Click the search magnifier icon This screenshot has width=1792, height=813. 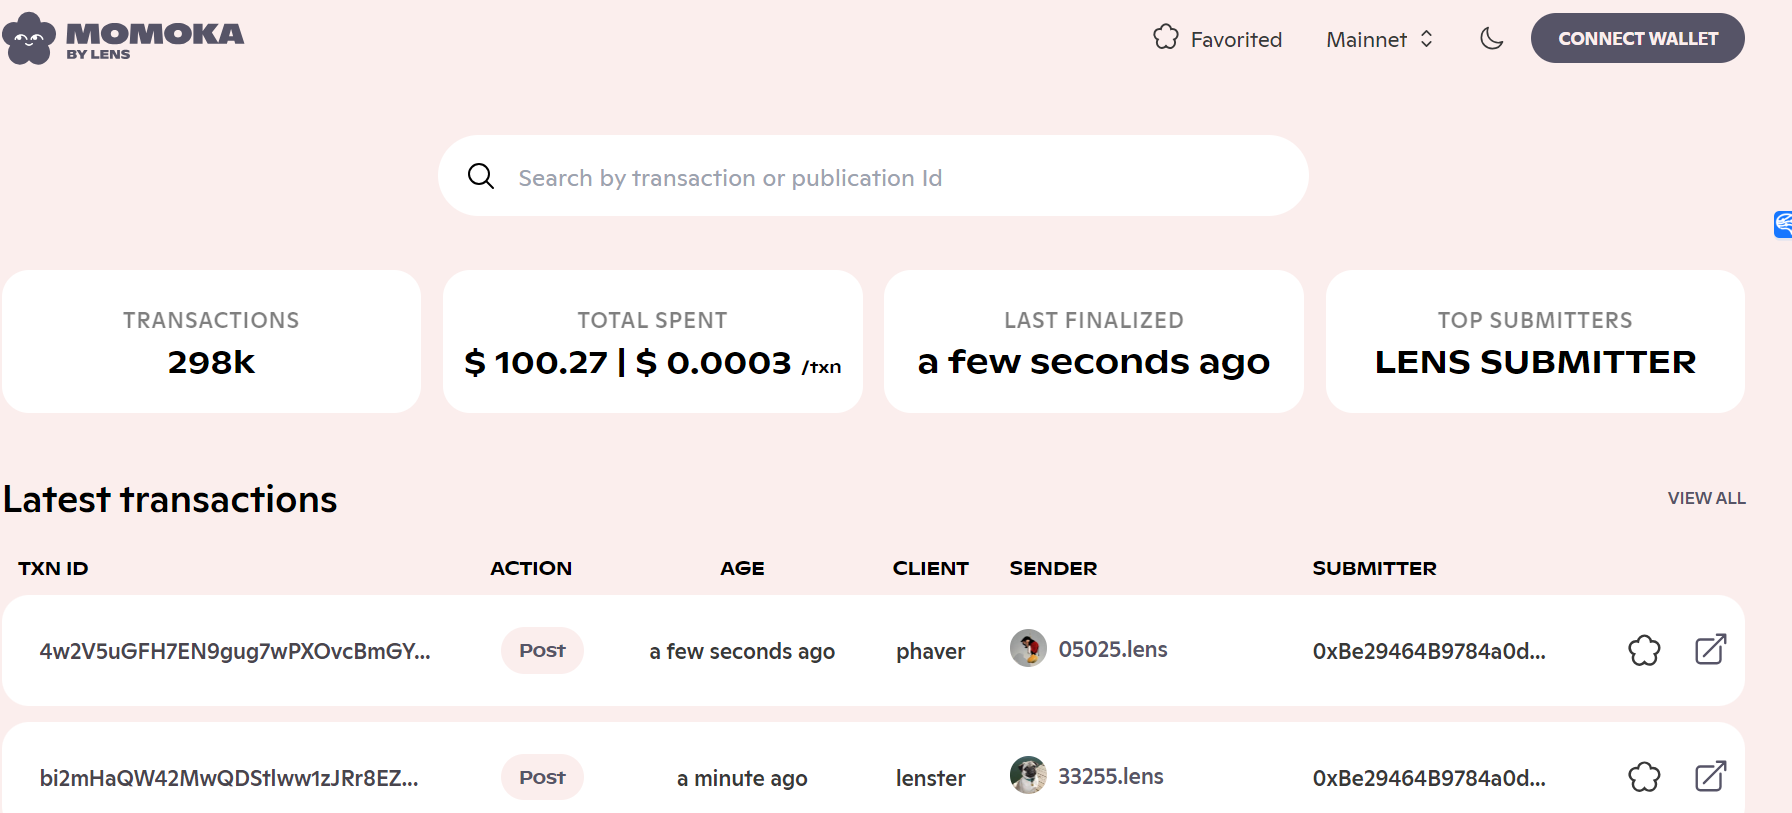click(481, 177)
